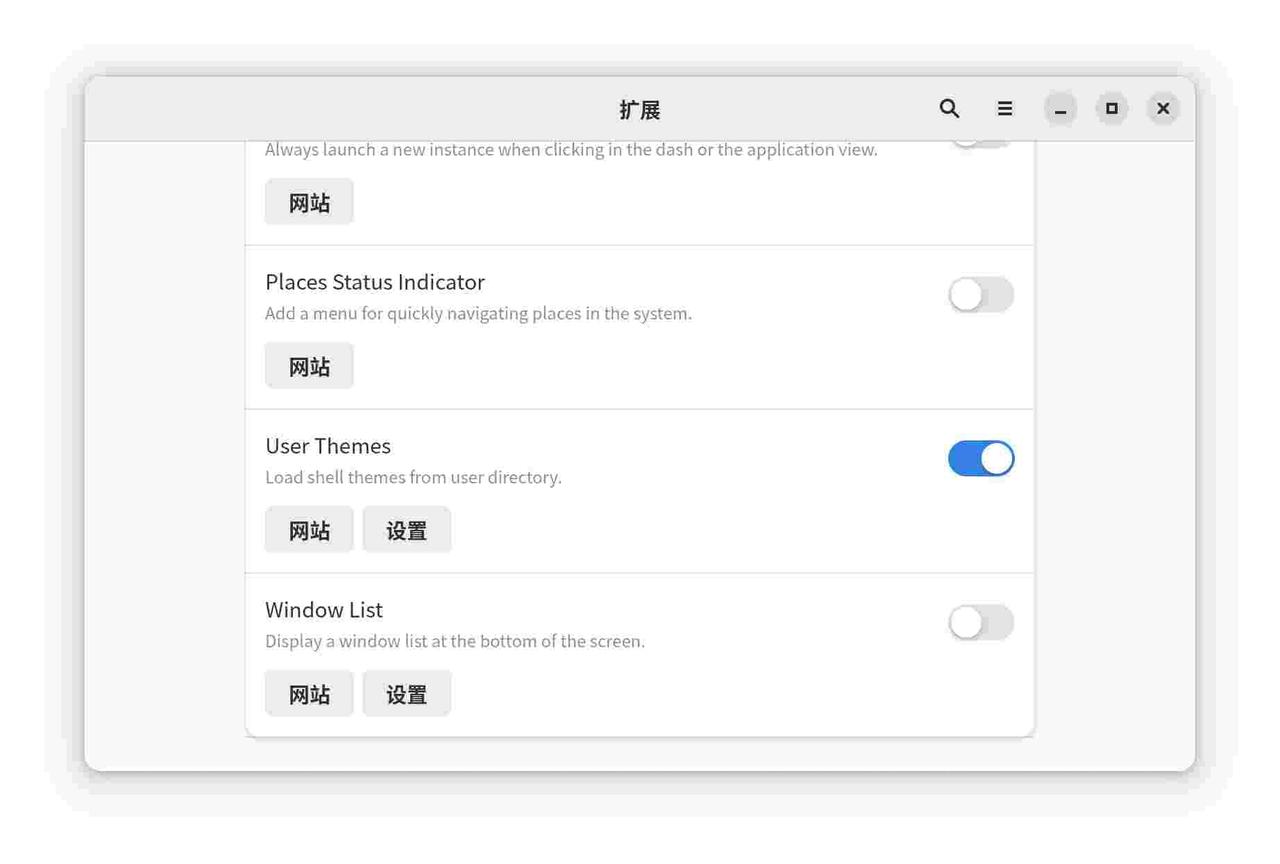Click the User Themes extension name
This screenshot has height=864, width=1280.
click(327, 446)
